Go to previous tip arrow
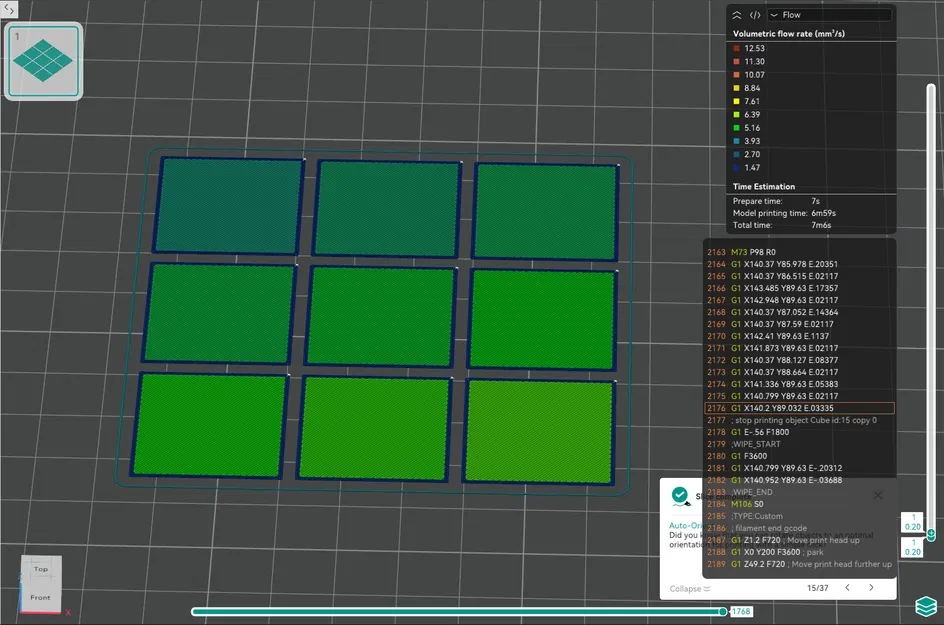This screenshot has width=944, height=625. [x=847, y=588]
